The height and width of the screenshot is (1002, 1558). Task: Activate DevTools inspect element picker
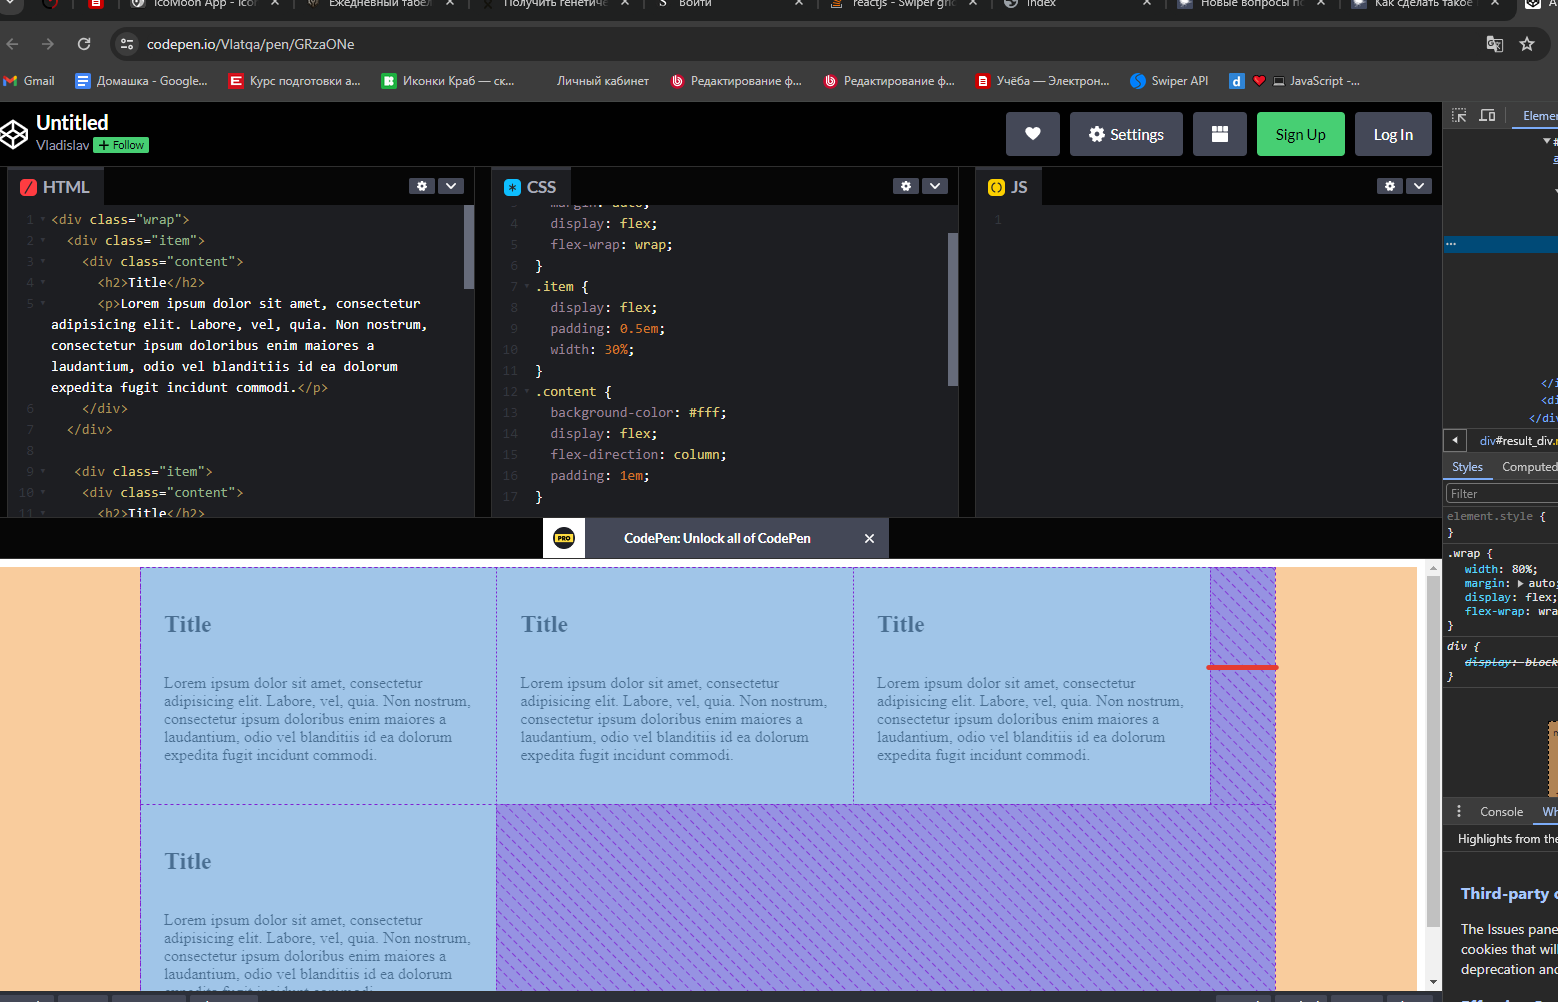pyautogui.click(x=1459, y=116)
